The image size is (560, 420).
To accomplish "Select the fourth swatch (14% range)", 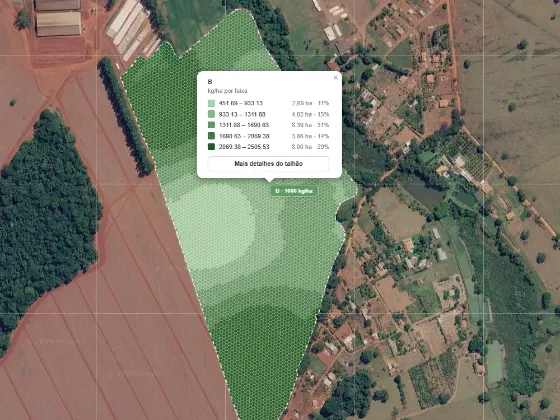I will point(211,136).
